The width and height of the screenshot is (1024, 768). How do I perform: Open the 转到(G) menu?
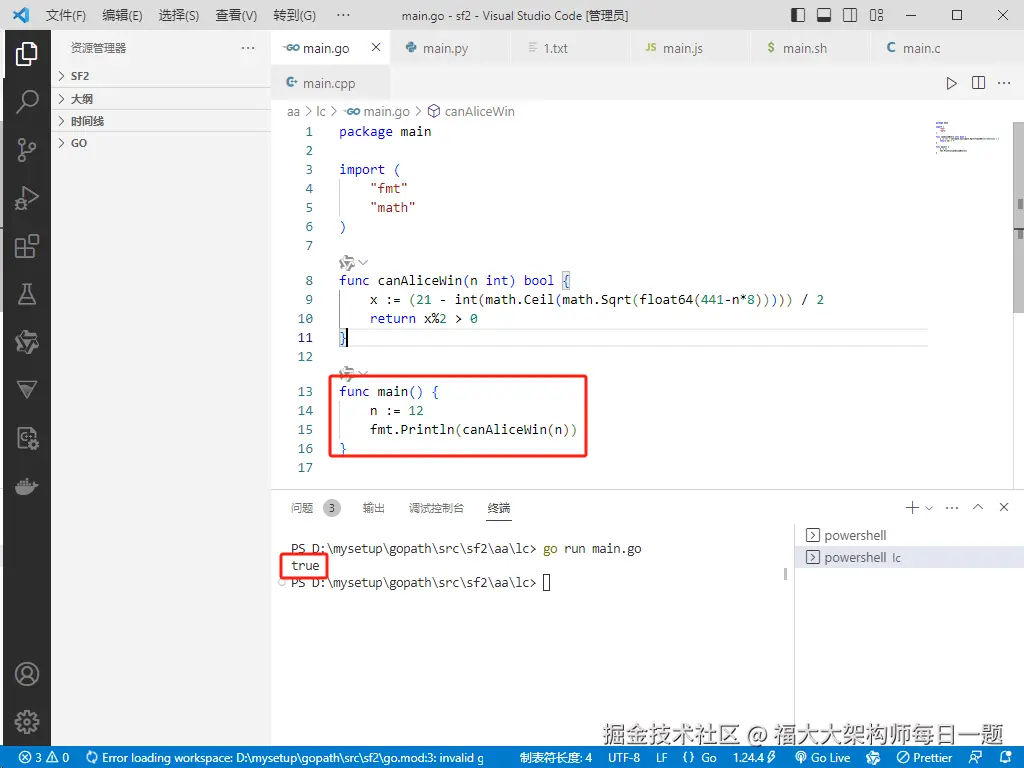pyautogui.click(x=295, y=15)
